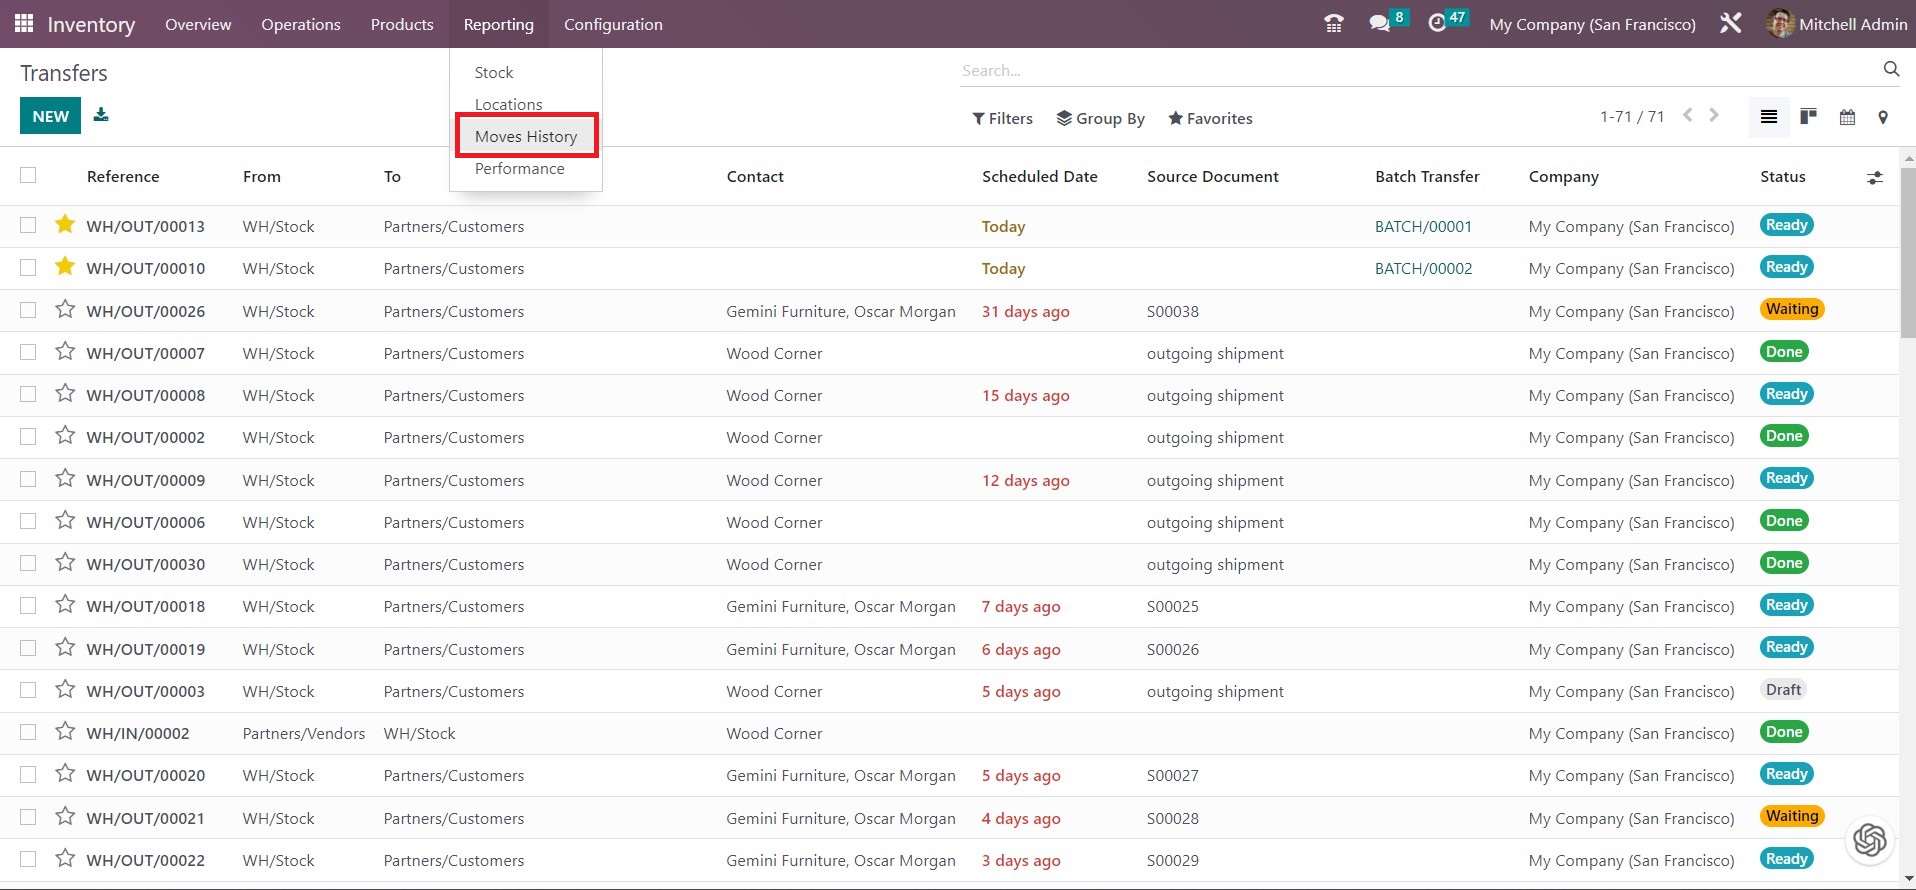Screen dimensions: 1916x890
Task: Select the WH/OUT/00013 row checkbox
Action: 28,225
